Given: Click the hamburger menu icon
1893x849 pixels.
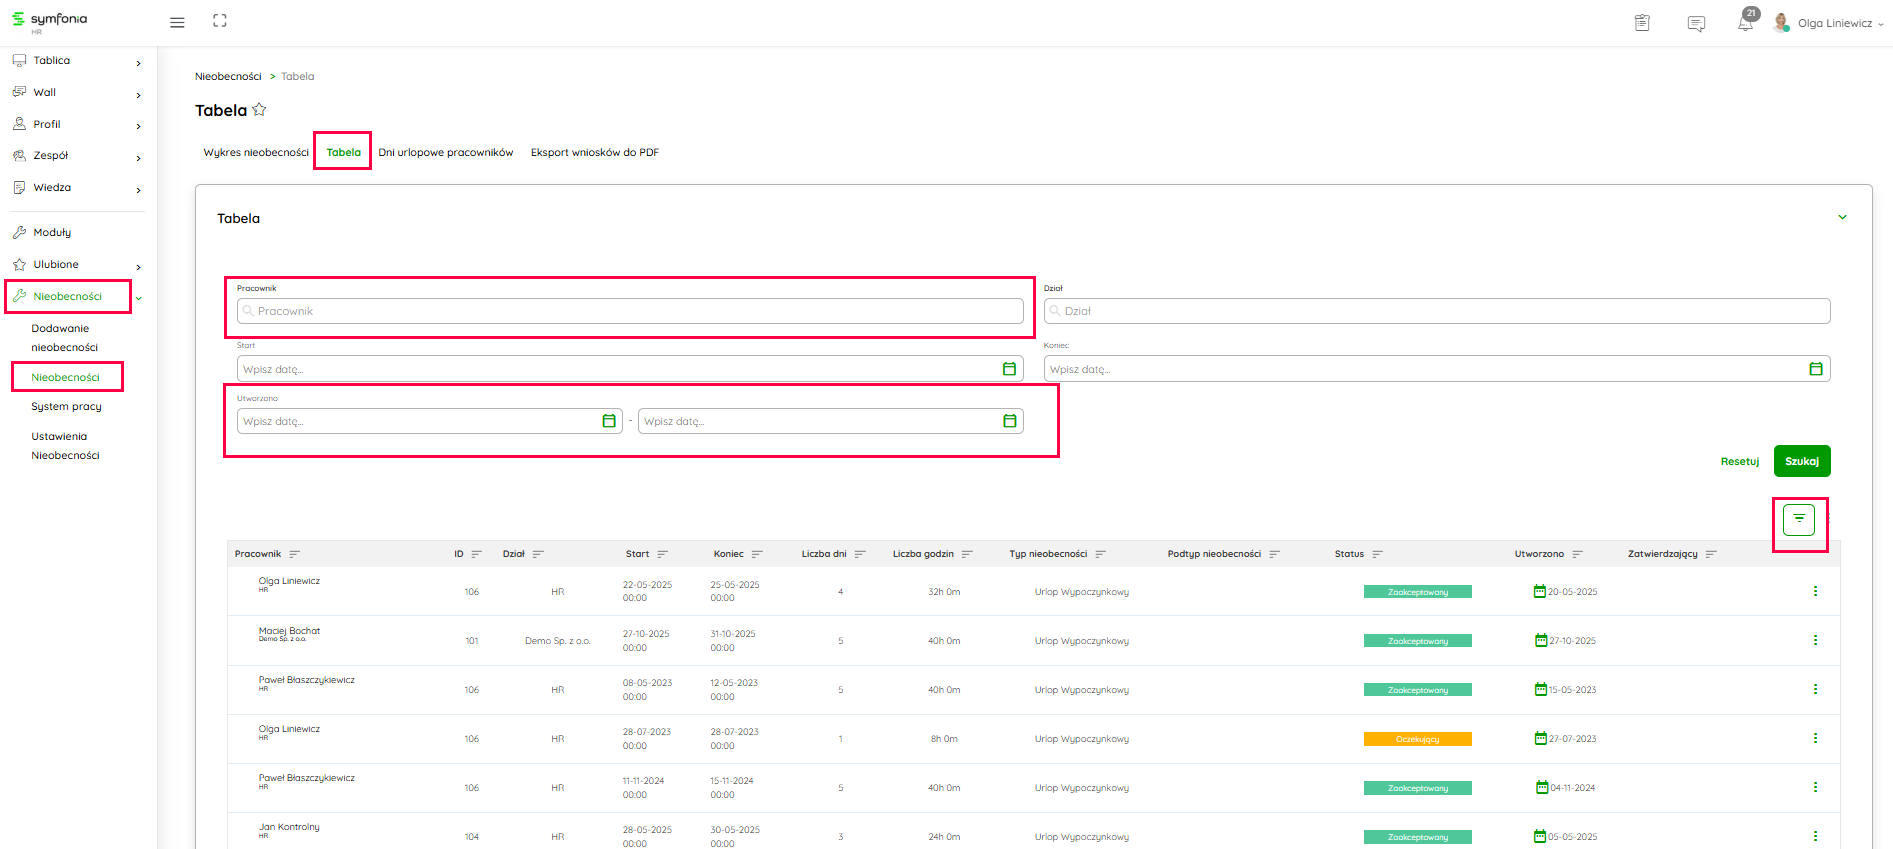Looking at the screenshot, I should pyautogui.click(x=177, y=22).
